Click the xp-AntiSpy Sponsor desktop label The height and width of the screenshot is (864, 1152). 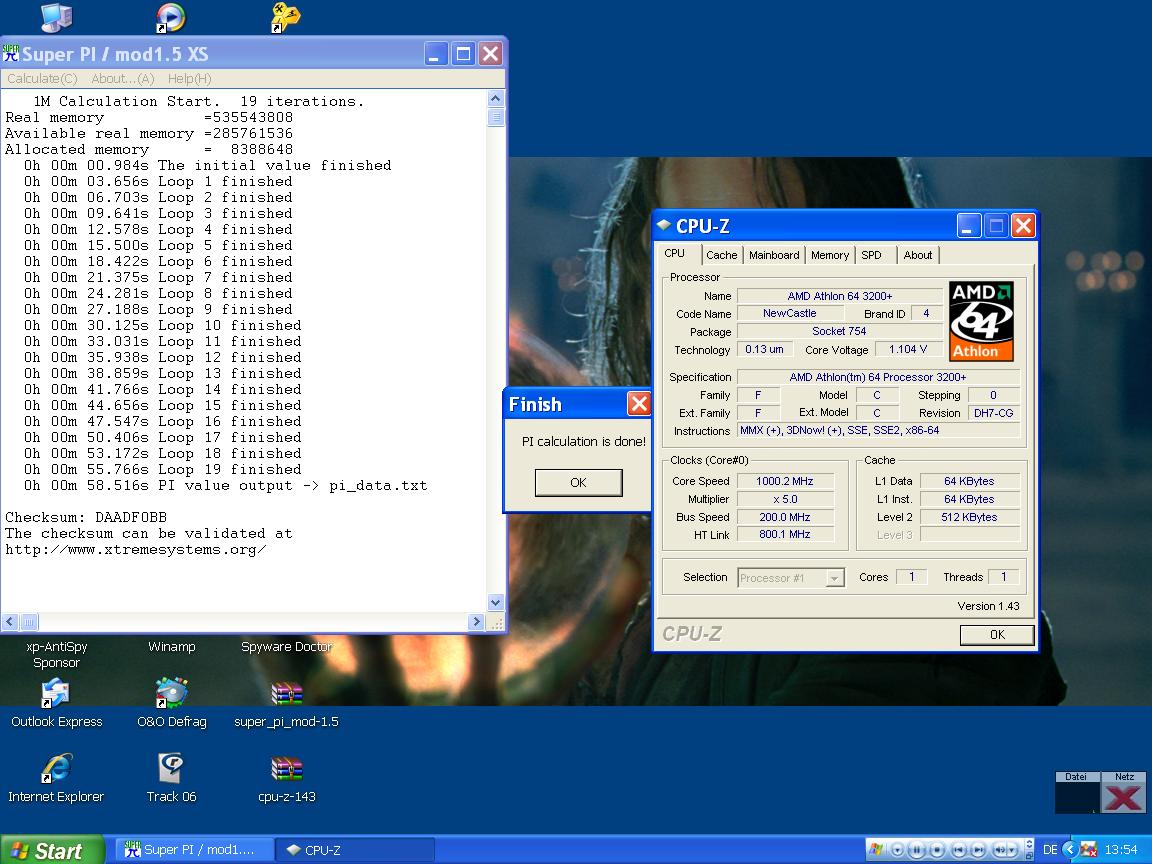pos(57,655)
